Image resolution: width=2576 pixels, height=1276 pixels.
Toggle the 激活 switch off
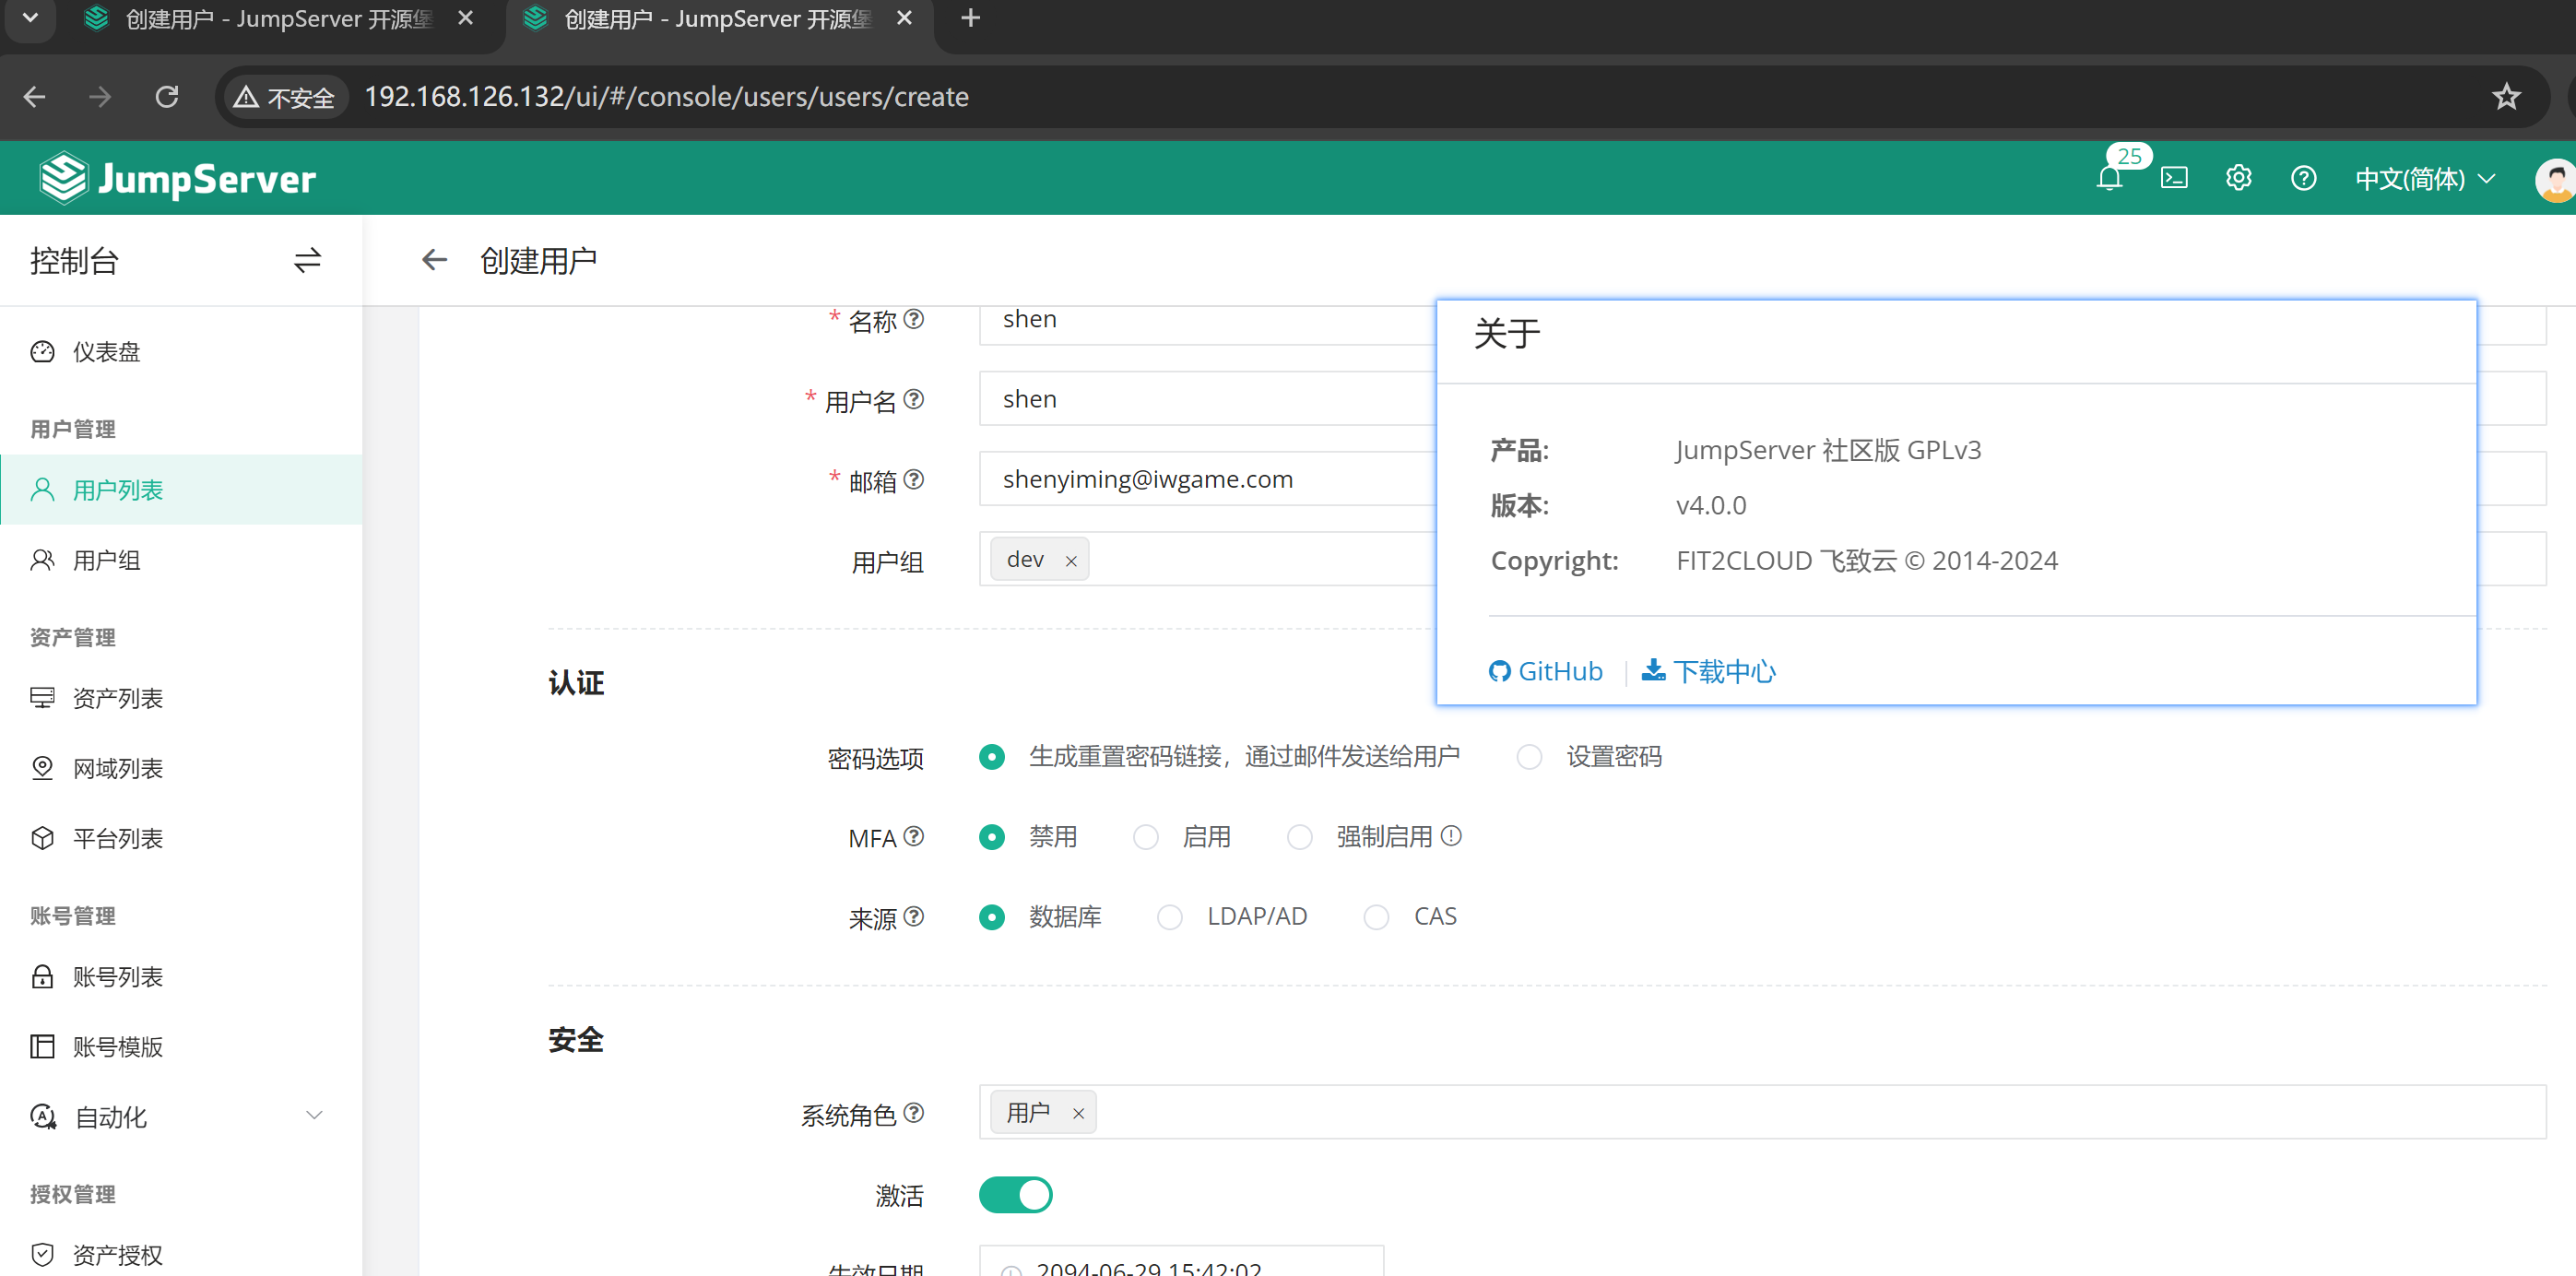click(x=1015, y=1195)
